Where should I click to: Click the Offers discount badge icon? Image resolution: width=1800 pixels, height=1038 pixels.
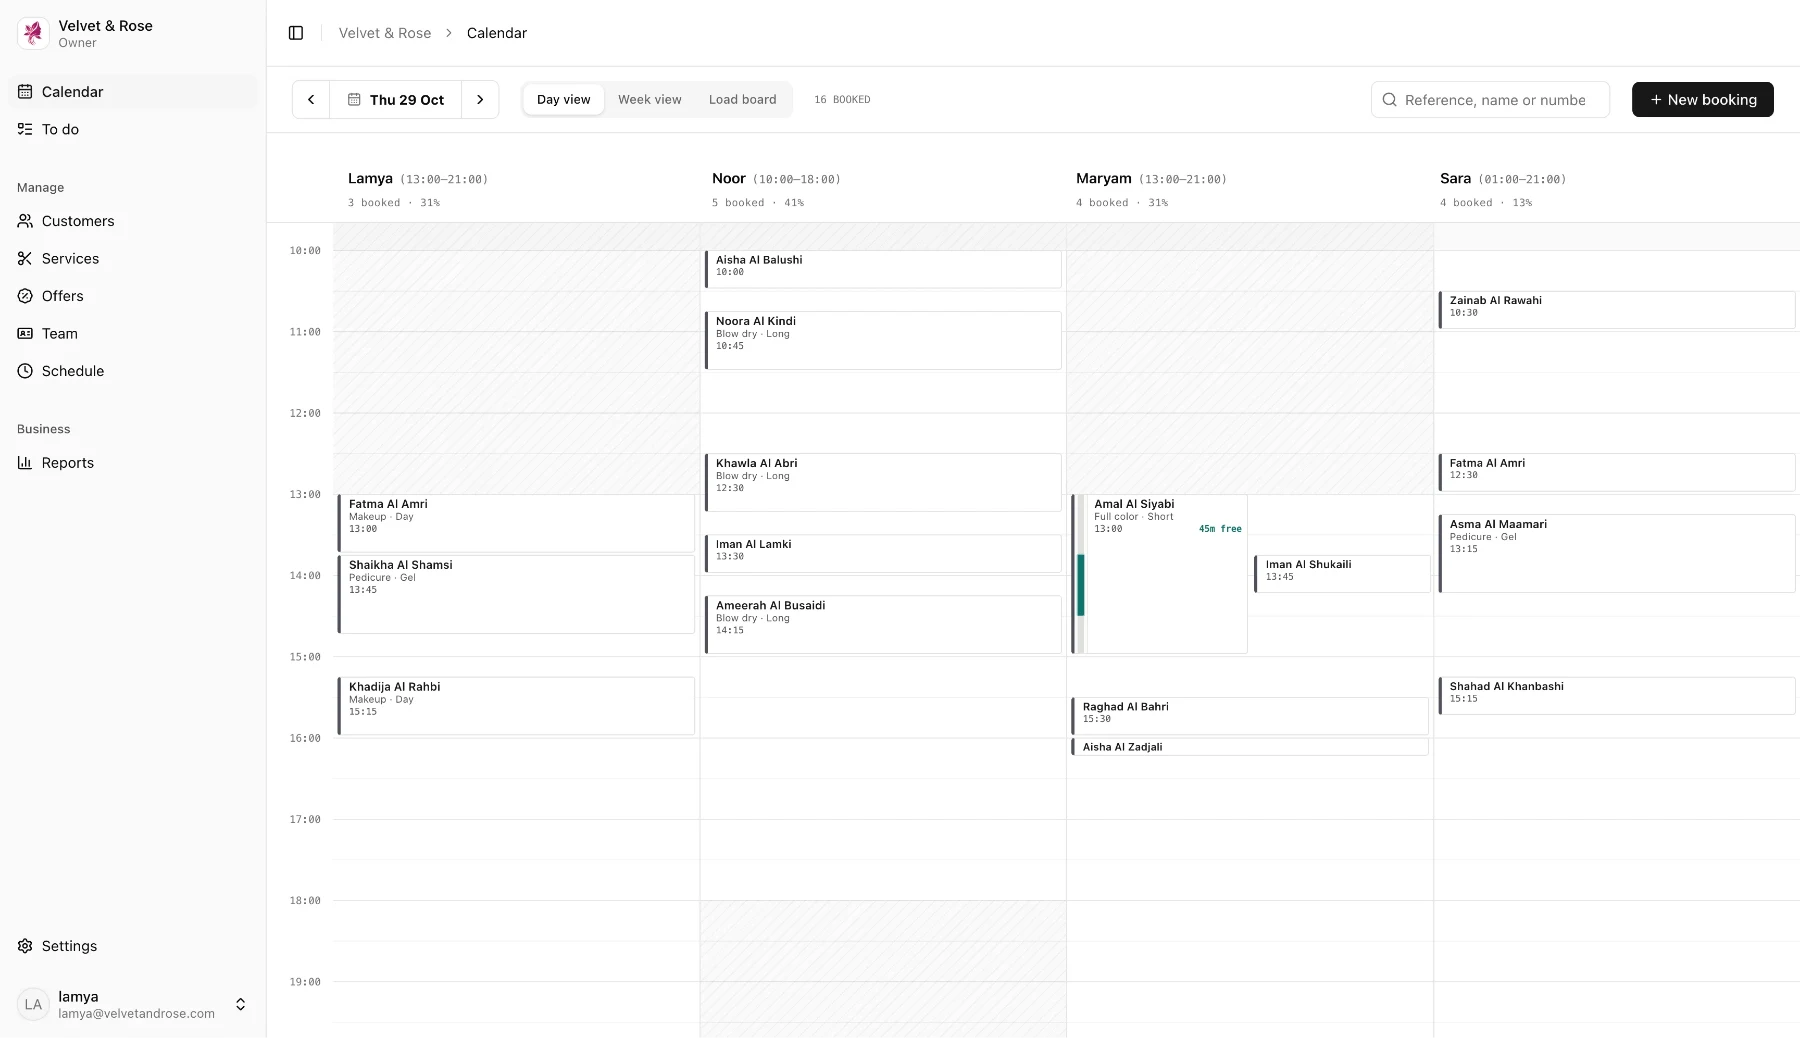[25, 296]
